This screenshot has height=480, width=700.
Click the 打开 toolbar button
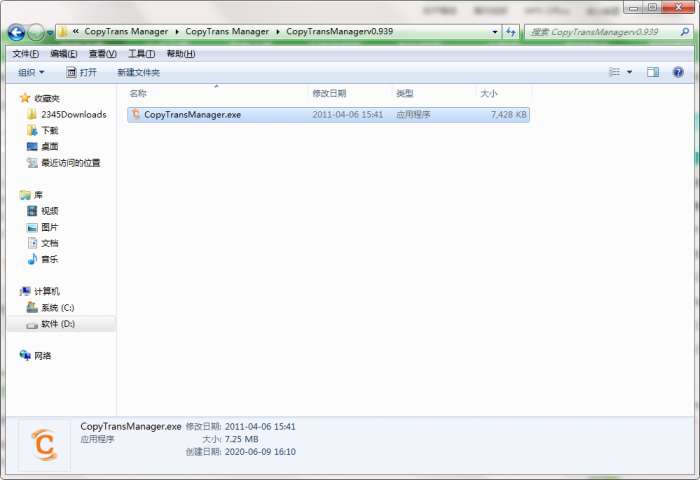(x=81, y=72)
